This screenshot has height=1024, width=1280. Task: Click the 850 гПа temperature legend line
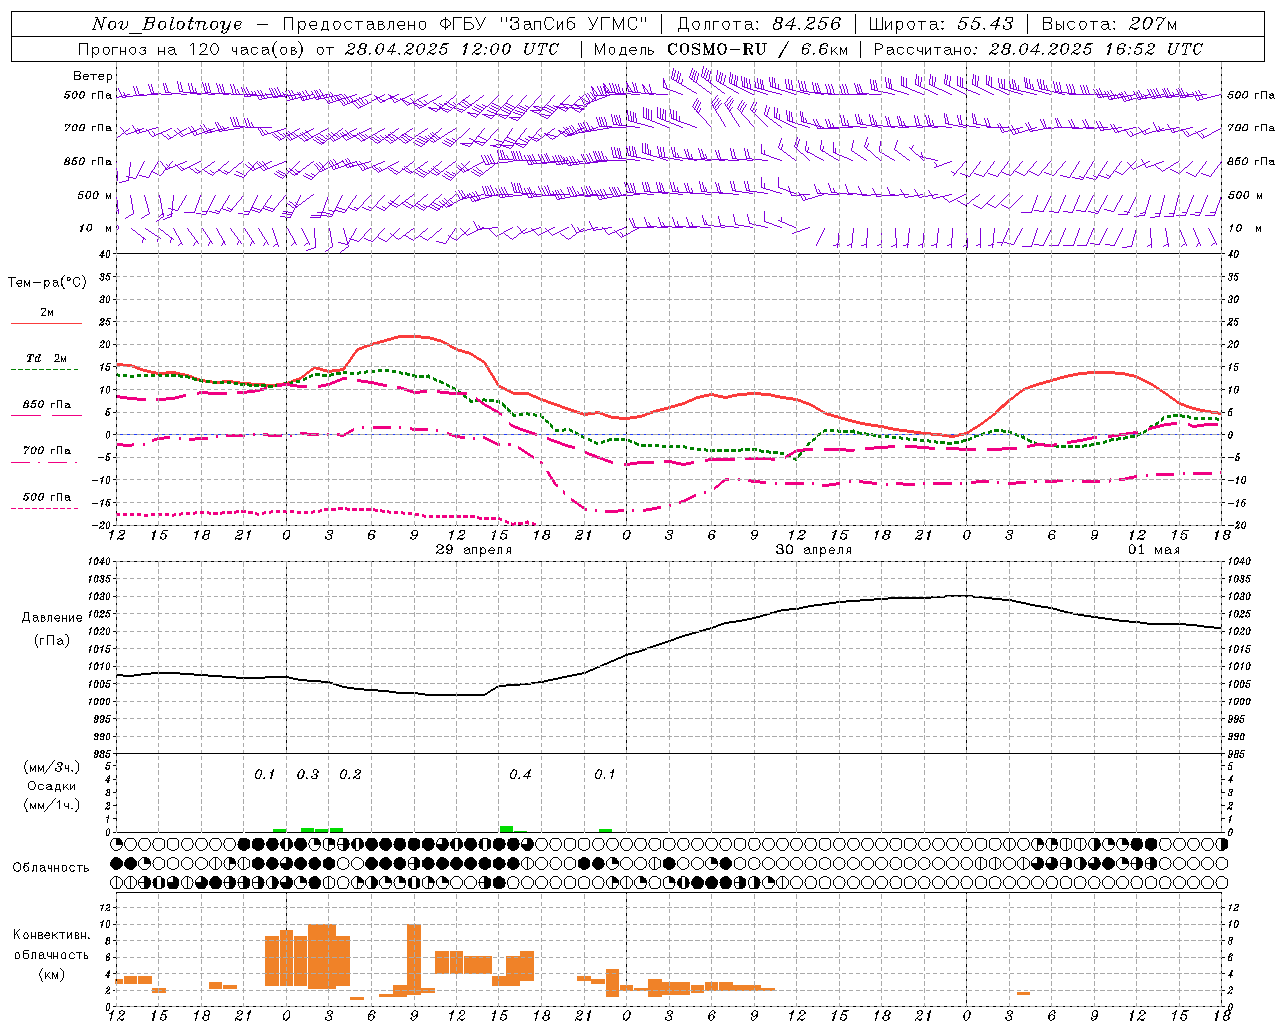46,415
